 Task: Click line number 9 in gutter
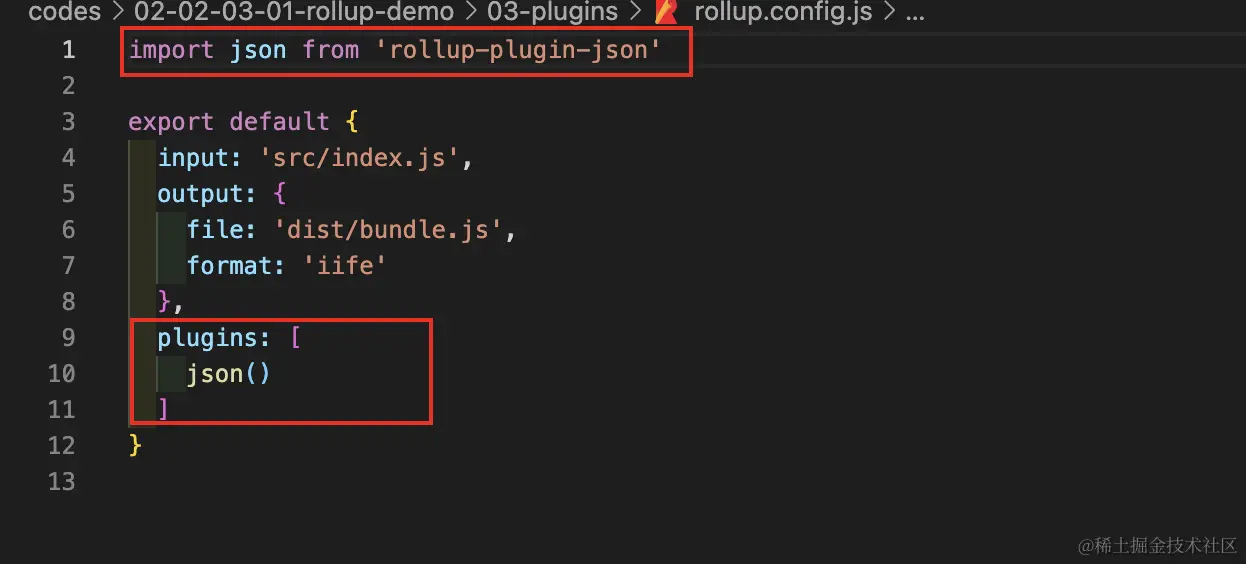tap(68, 338)
